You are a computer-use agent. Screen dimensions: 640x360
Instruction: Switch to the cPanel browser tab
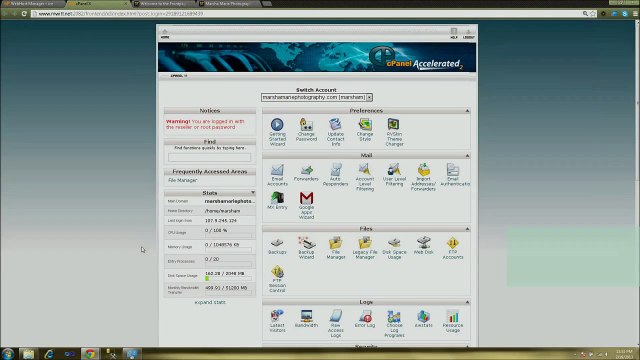click(x=98, y=3)
